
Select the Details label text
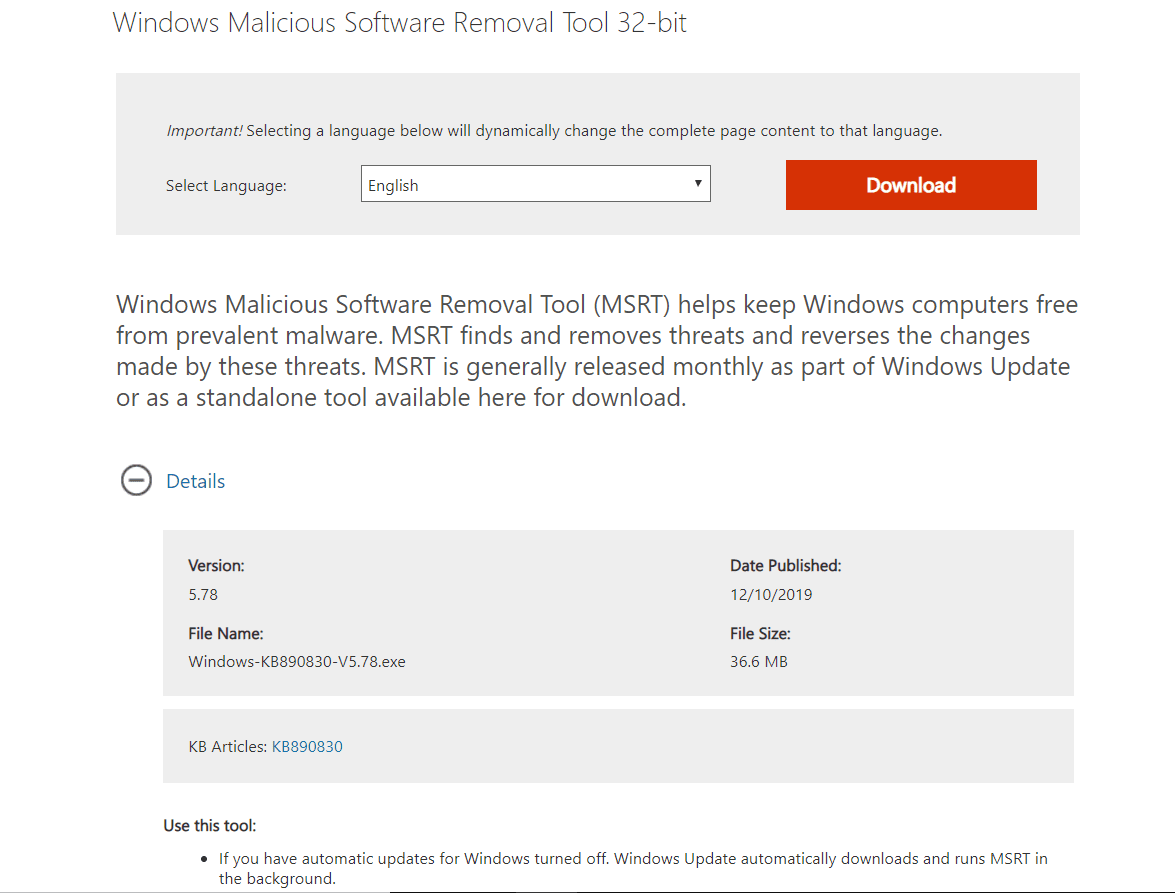tap(195, 481)
